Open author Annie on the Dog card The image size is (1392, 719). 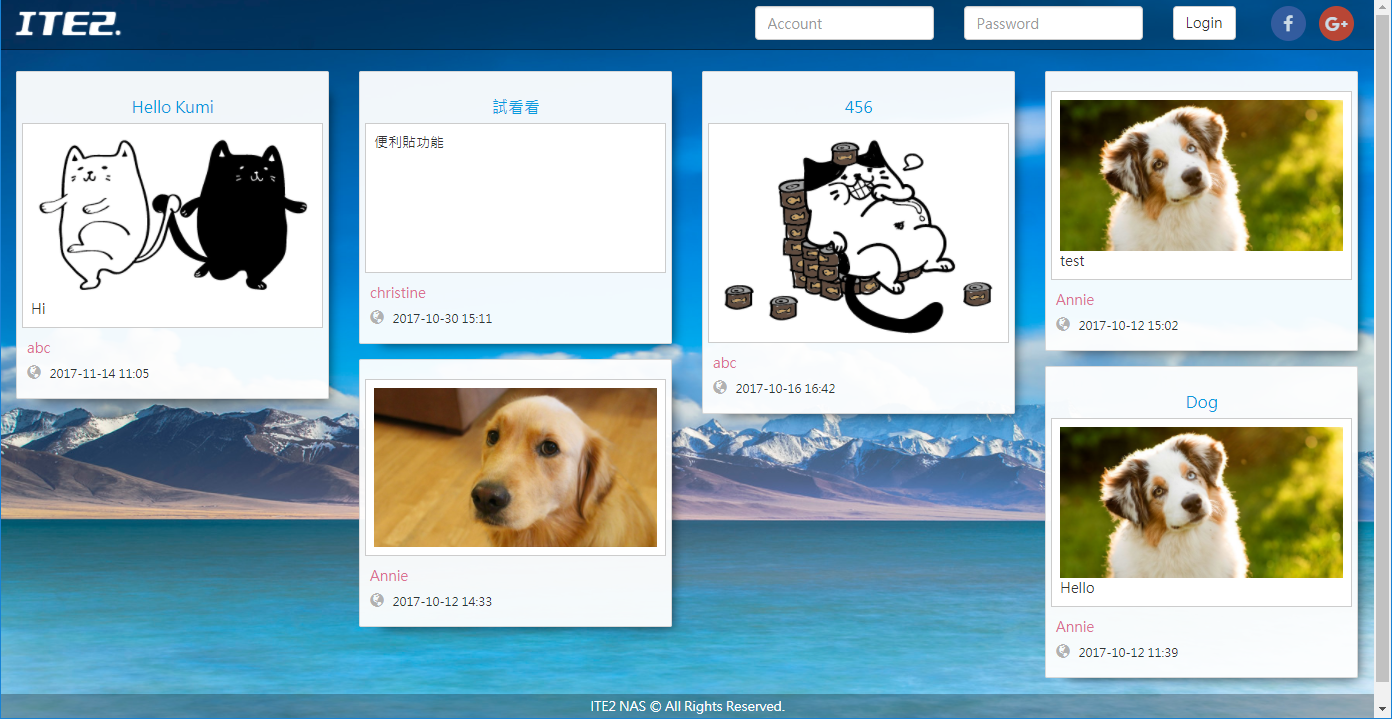[1075, 627]
